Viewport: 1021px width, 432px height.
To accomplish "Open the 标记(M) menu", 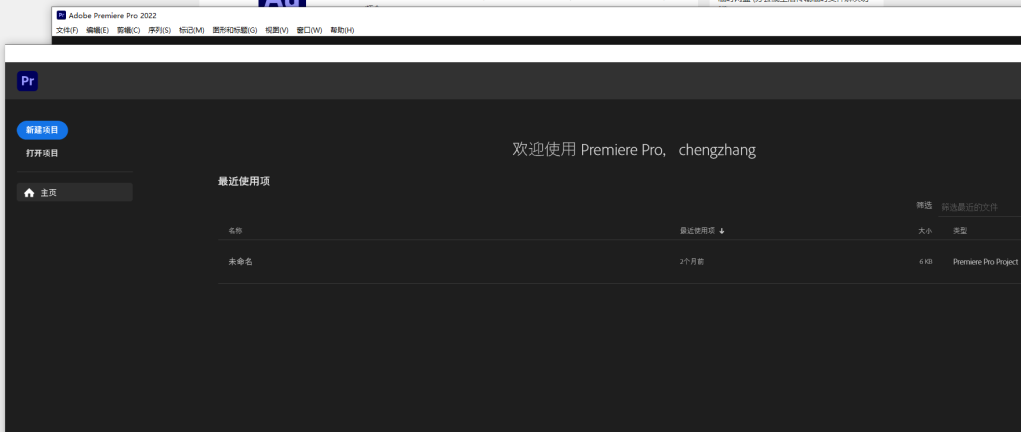I will pyautogui.click(x=191, y=30).
